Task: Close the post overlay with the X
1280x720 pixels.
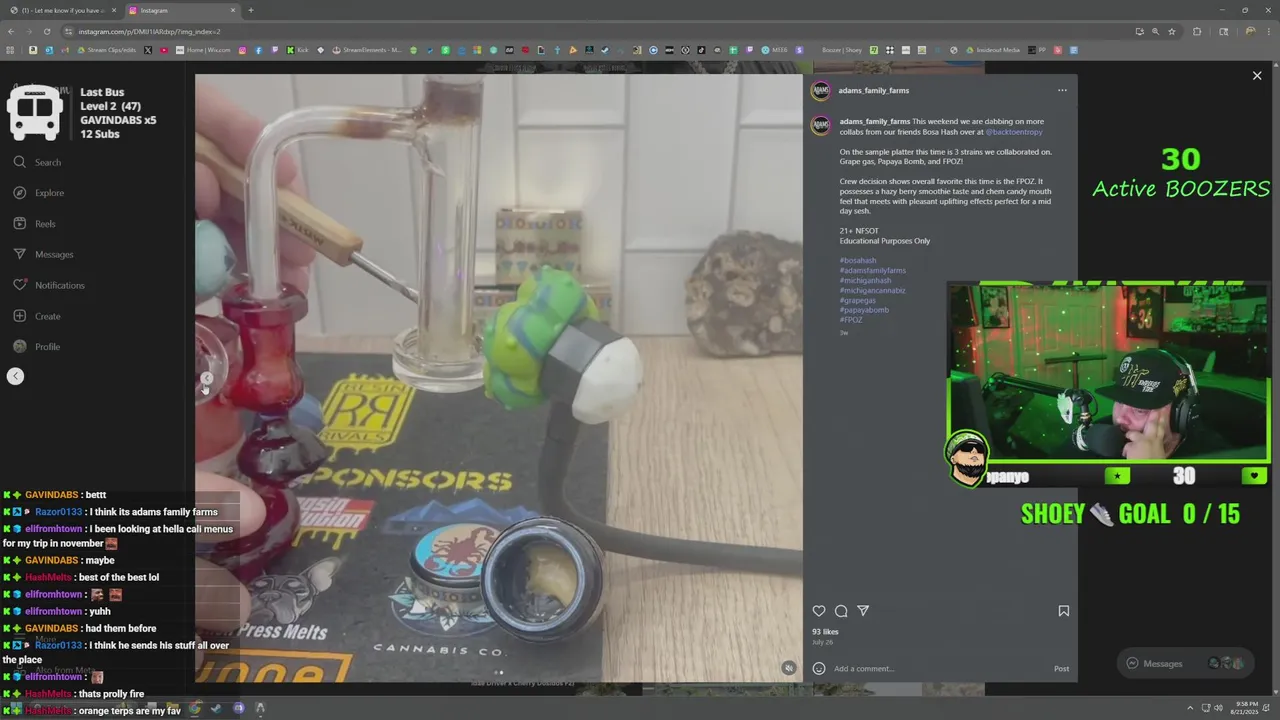Action: [x=1257, y=76]
